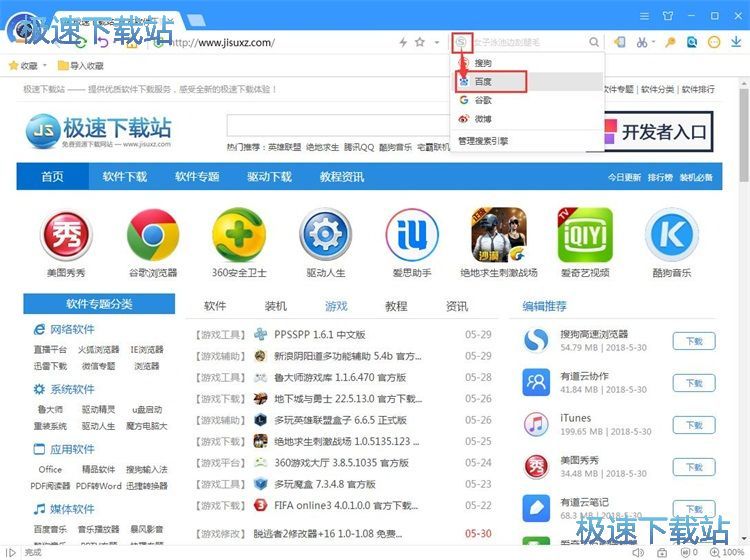Open 爱奇艺视频 iQIYI icon
This screenshot has width=750, height=560.
[x=585, y=234]
